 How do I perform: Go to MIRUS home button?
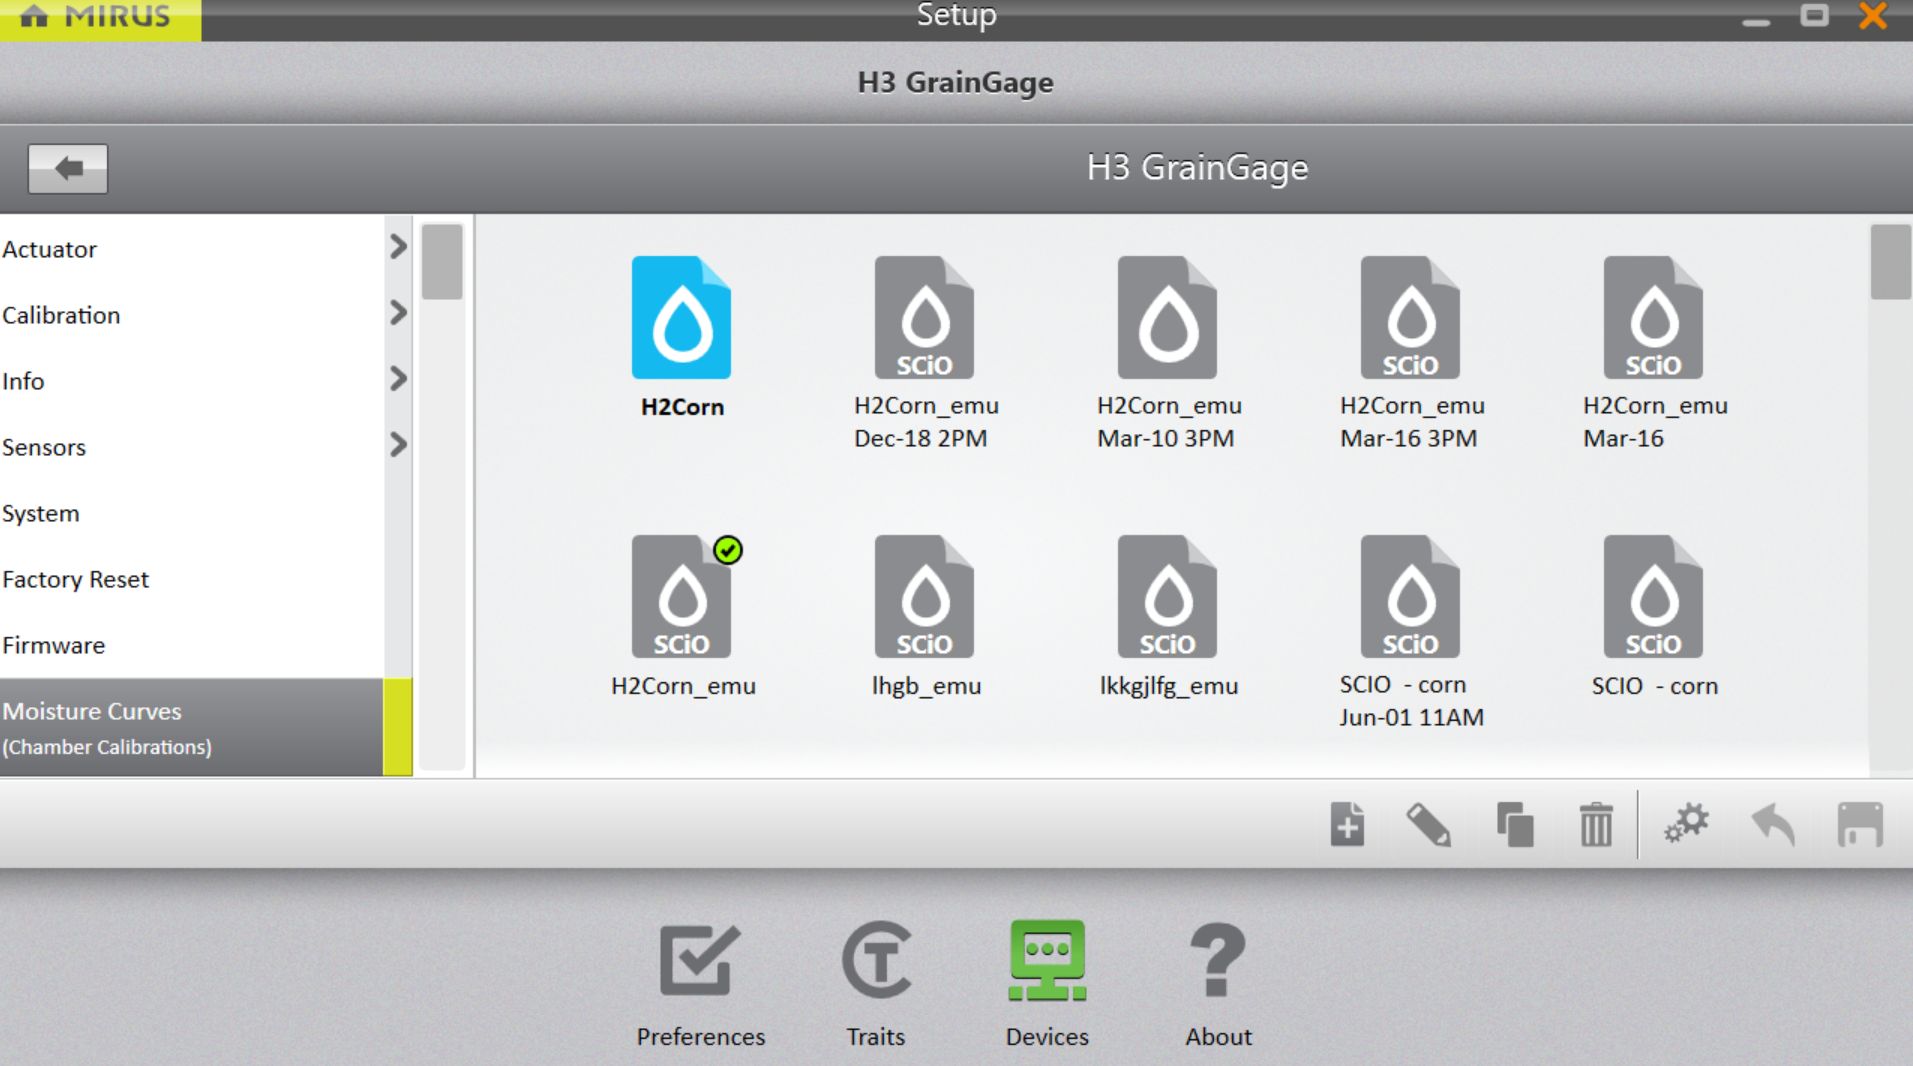(100, 18)
